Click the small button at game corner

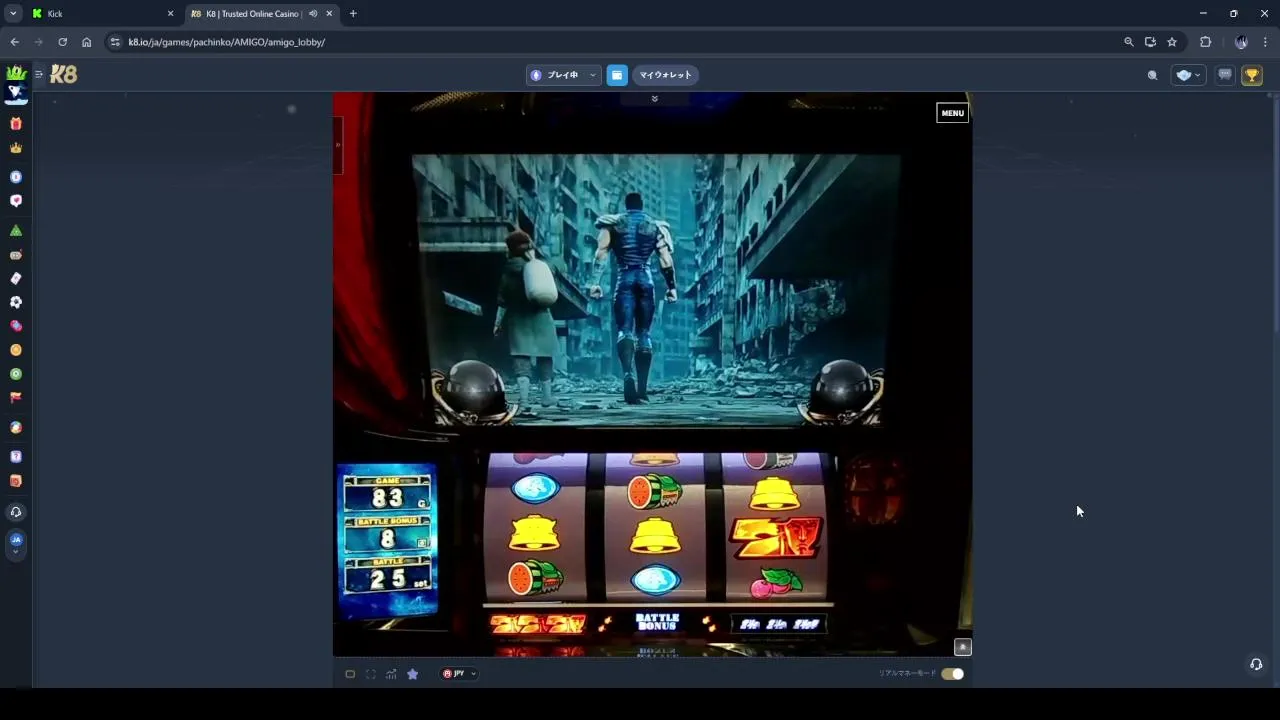coord(962,647)
